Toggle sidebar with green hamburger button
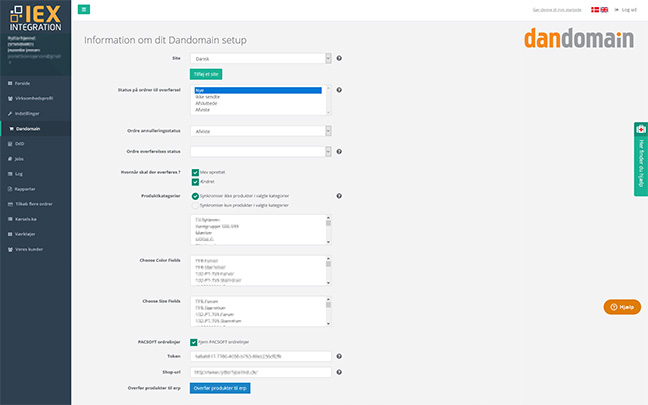 84,9
